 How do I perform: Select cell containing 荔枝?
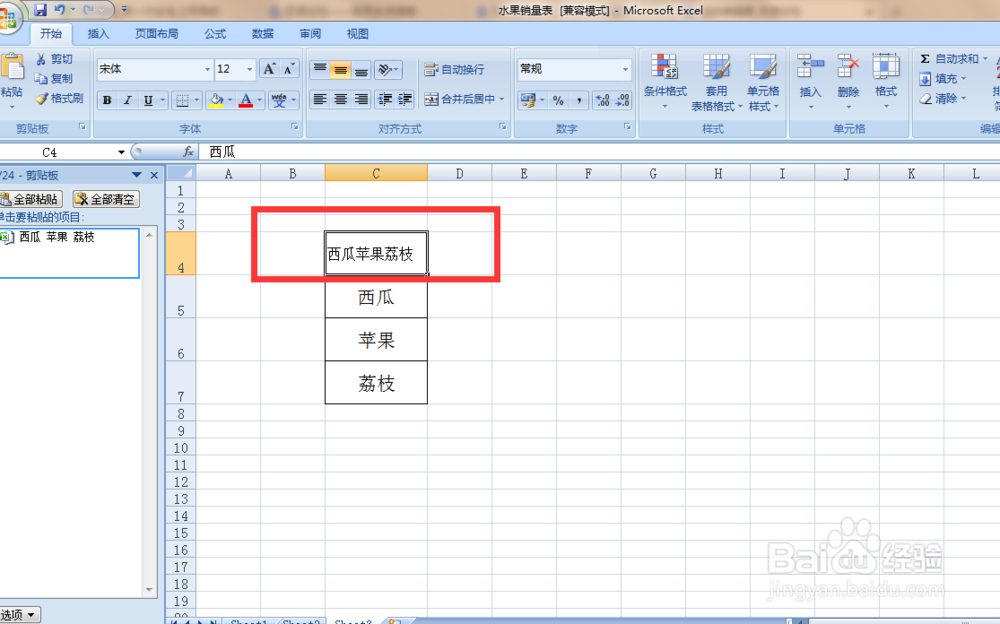[x=376, y=382]
